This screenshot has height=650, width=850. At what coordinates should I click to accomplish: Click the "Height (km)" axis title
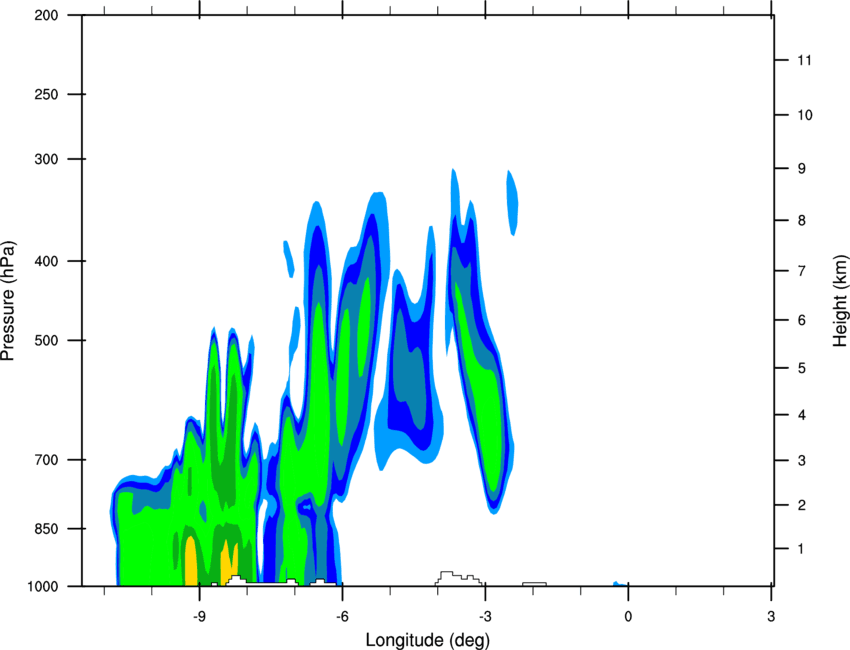(x=840, y=300)
